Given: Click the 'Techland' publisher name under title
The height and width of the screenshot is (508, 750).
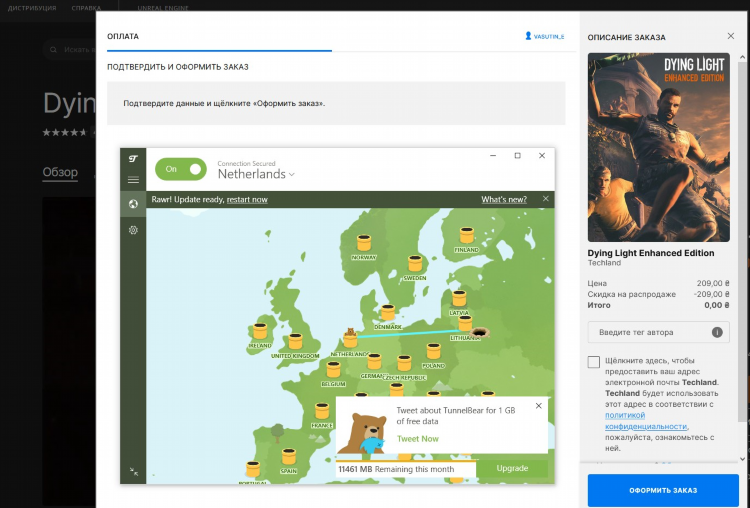Looking at the screenshot, I should click(x=604, y=263).
